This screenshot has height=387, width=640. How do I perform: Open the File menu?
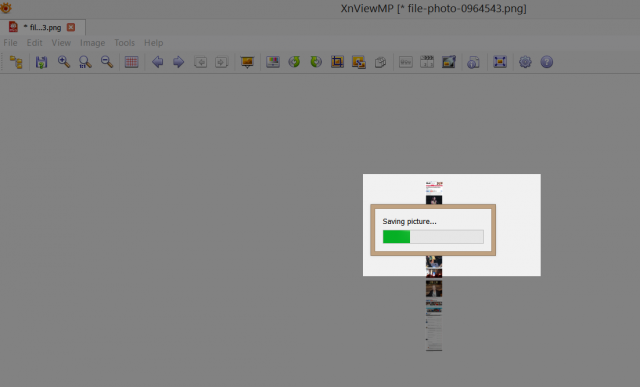click(x=10, y=43)
